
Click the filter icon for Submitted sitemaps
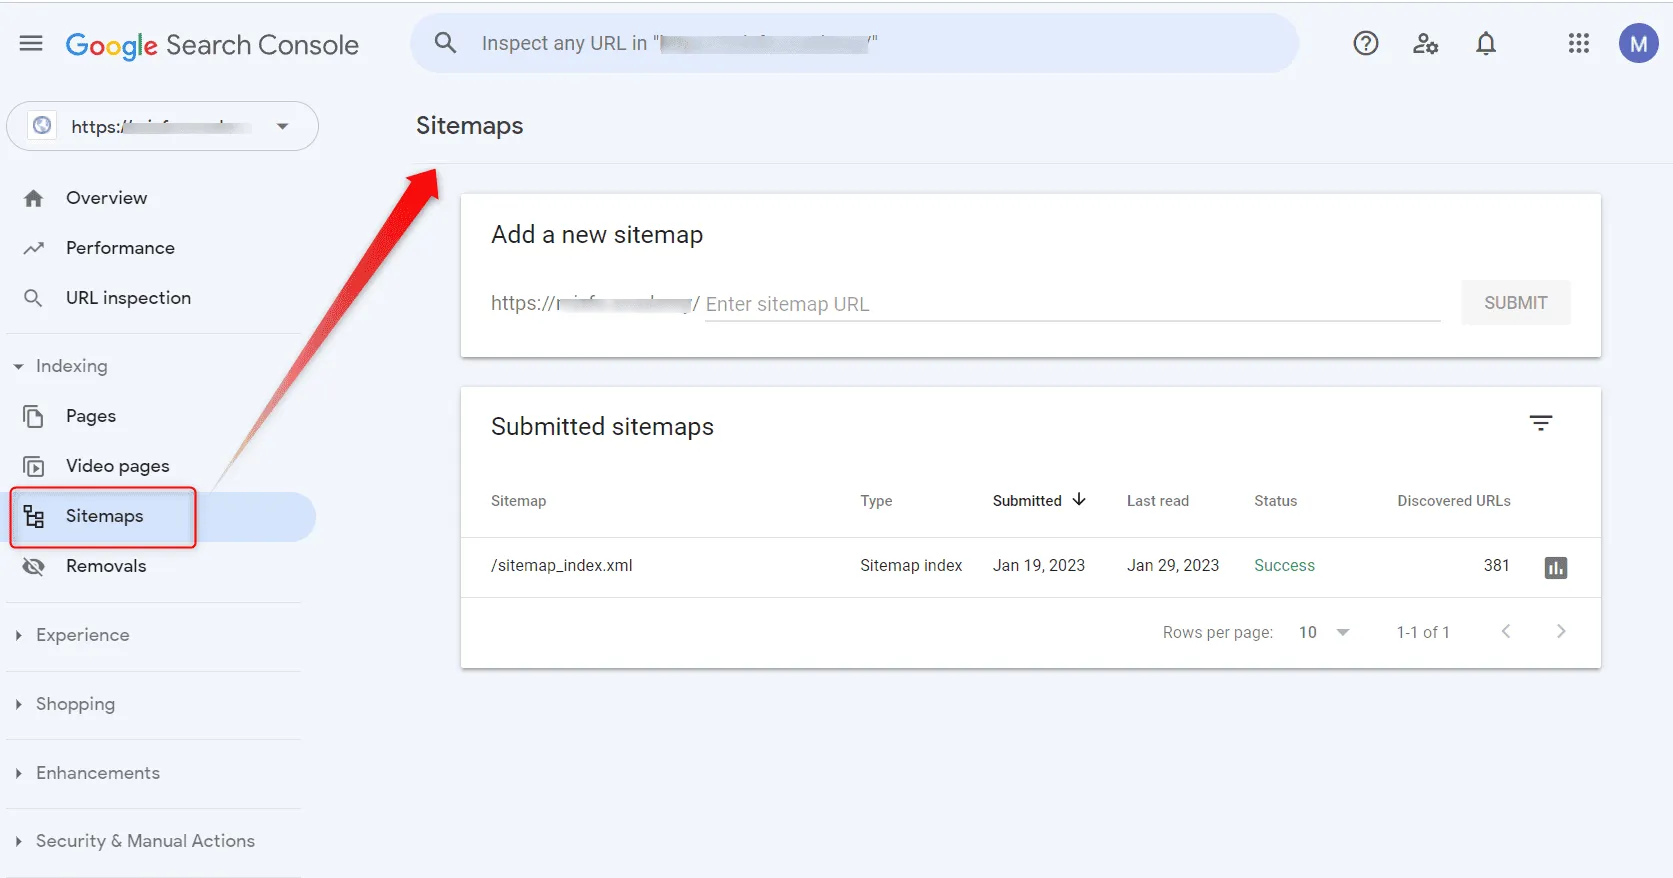[x=1541, y=423]
